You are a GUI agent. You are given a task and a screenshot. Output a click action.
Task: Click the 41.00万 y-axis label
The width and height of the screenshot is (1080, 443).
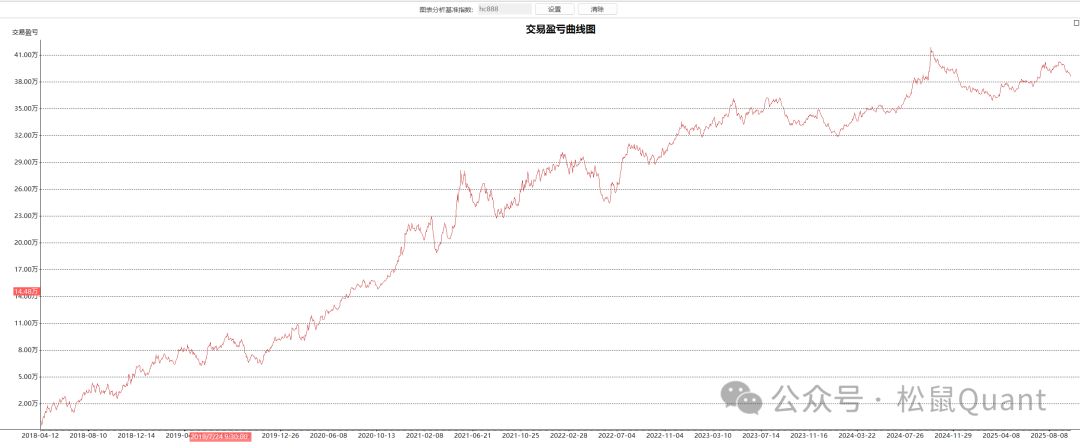tap(26, 55)
